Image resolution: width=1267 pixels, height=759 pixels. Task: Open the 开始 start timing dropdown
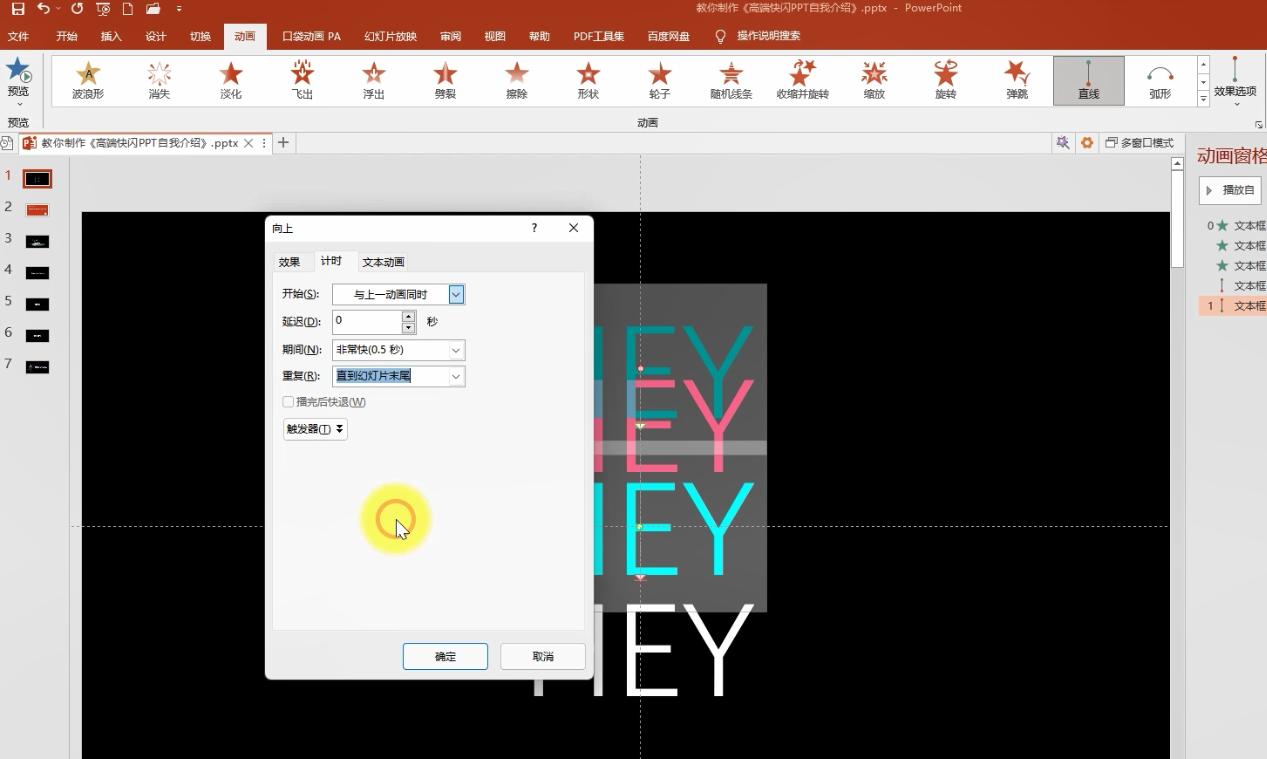456,294
